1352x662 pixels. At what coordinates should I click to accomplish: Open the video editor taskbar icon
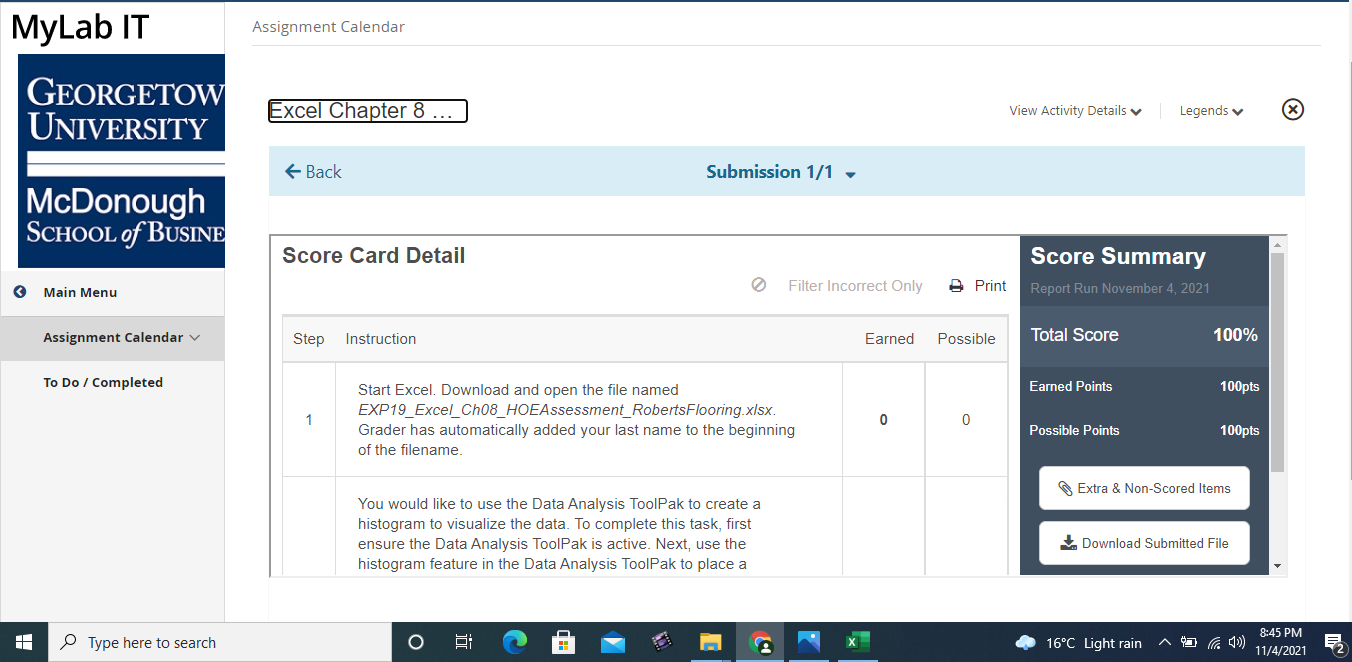(661, 642)
